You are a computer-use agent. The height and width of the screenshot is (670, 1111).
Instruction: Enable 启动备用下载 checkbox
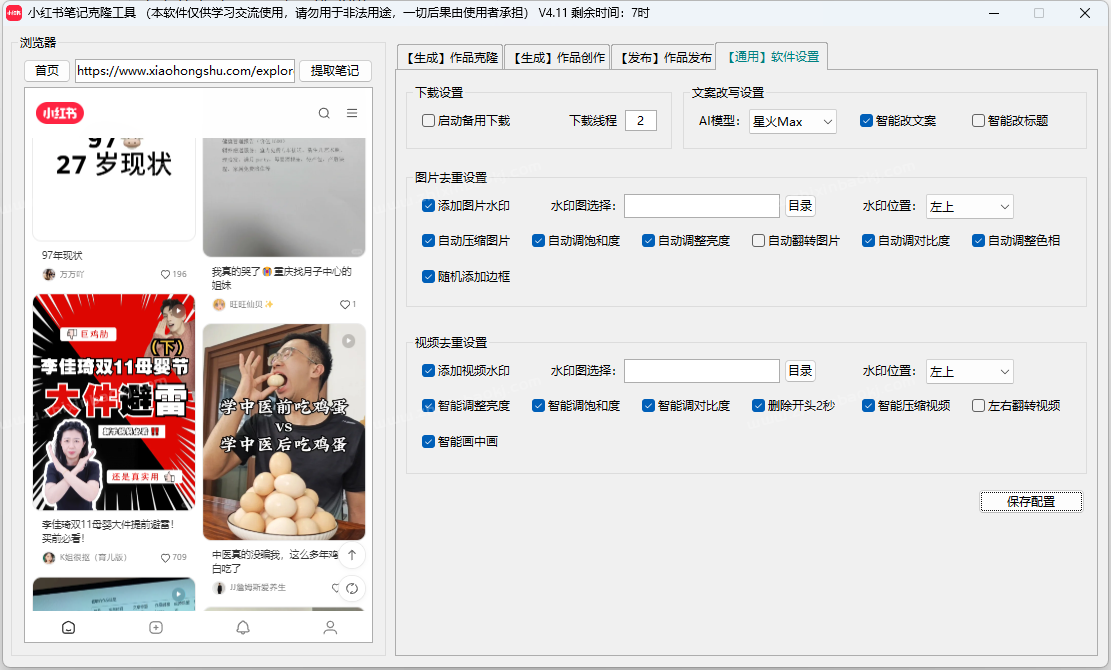tap(427, 119)
